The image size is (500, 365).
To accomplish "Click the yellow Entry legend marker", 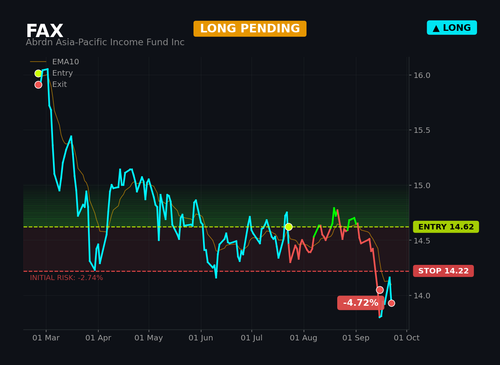I will 38,73.
